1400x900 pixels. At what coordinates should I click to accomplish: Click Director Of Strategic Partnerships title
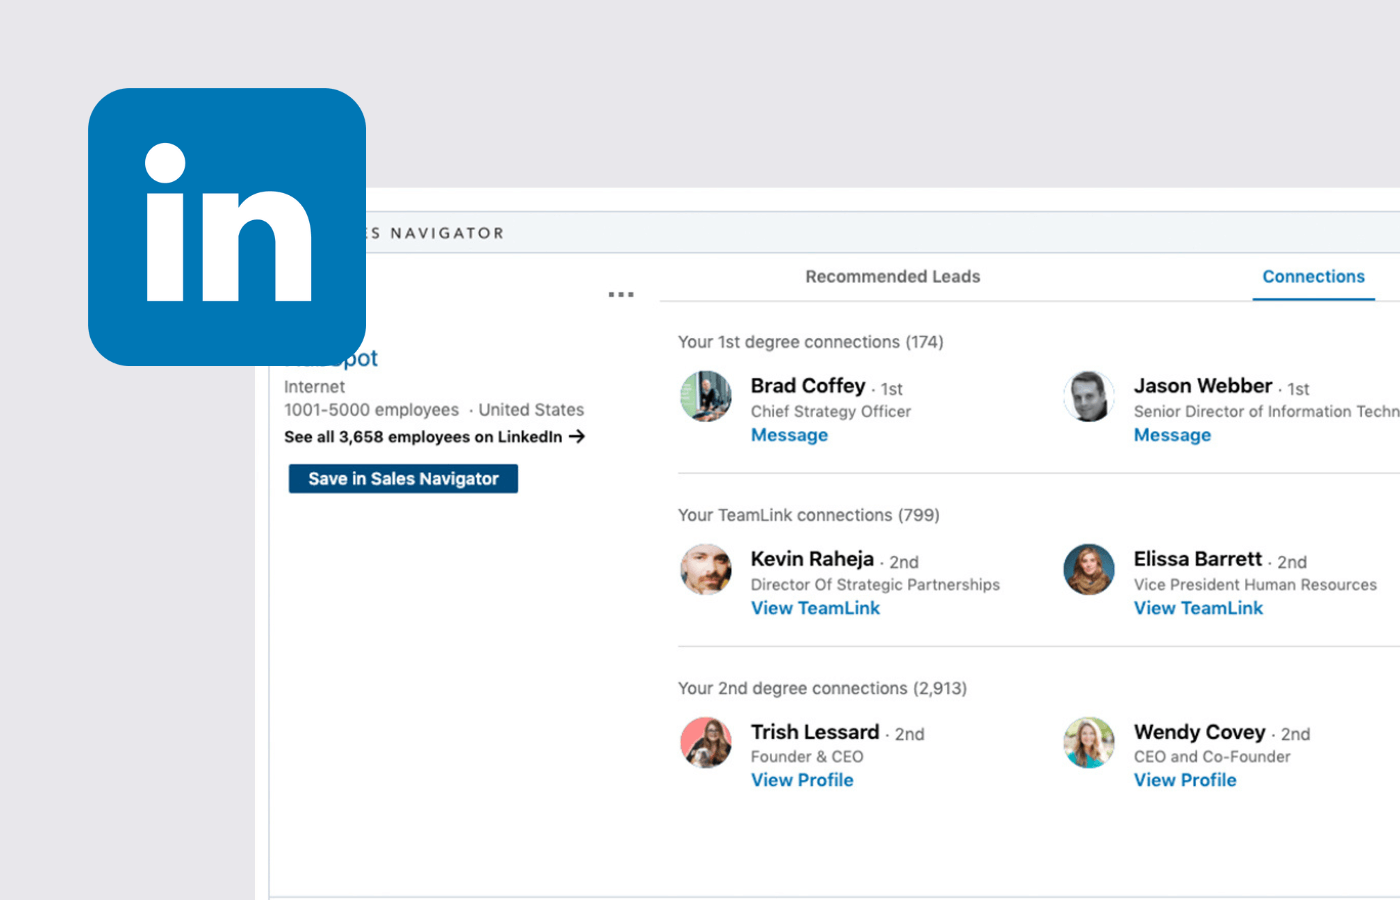875,584
